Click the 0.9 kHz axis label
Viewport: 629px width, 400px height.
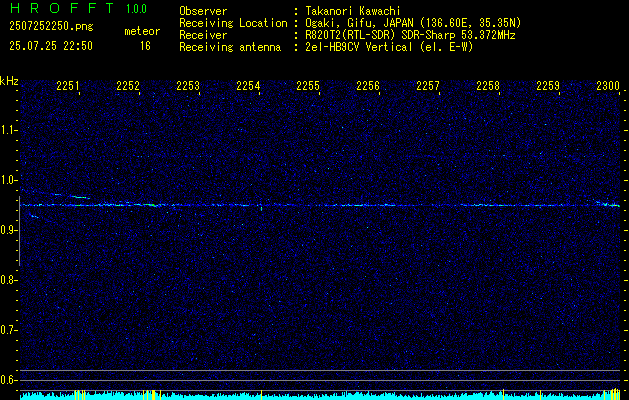point(8,231)
